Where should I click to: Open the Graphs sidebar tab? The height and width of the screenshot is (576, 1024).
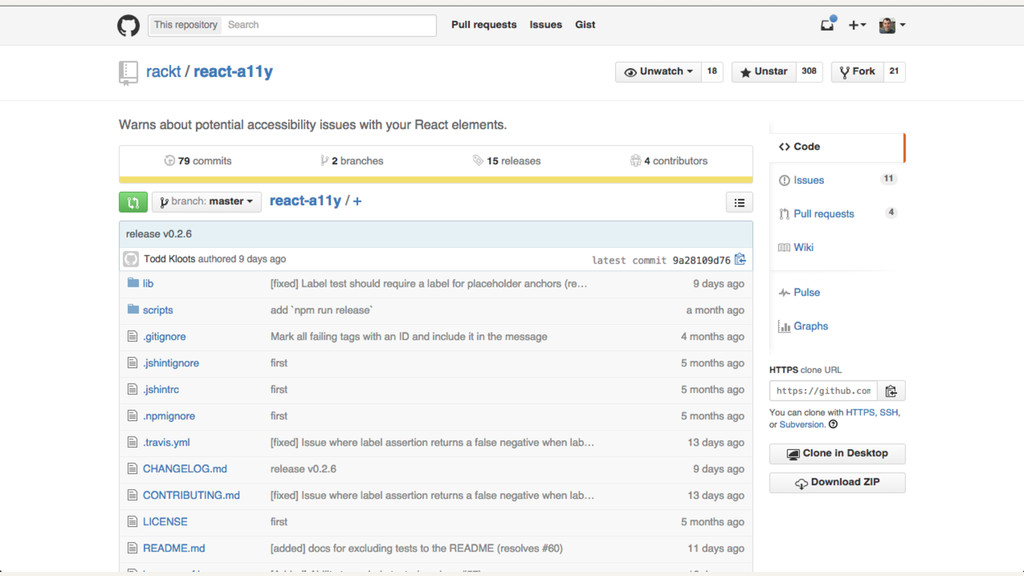pos(837,326)
